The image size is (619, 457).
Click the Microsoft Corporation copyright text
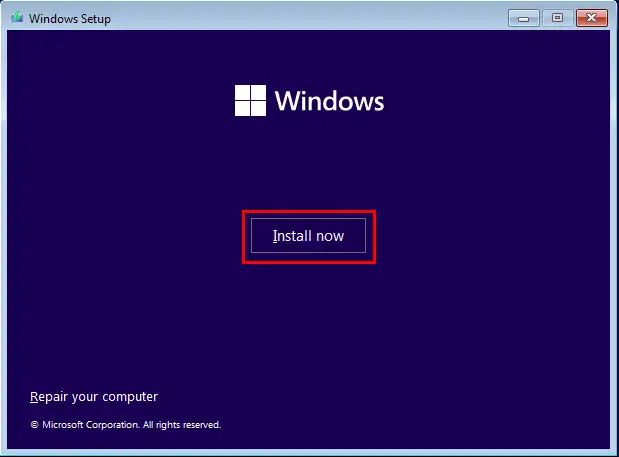pyautogui.click(x=126, y=425)
